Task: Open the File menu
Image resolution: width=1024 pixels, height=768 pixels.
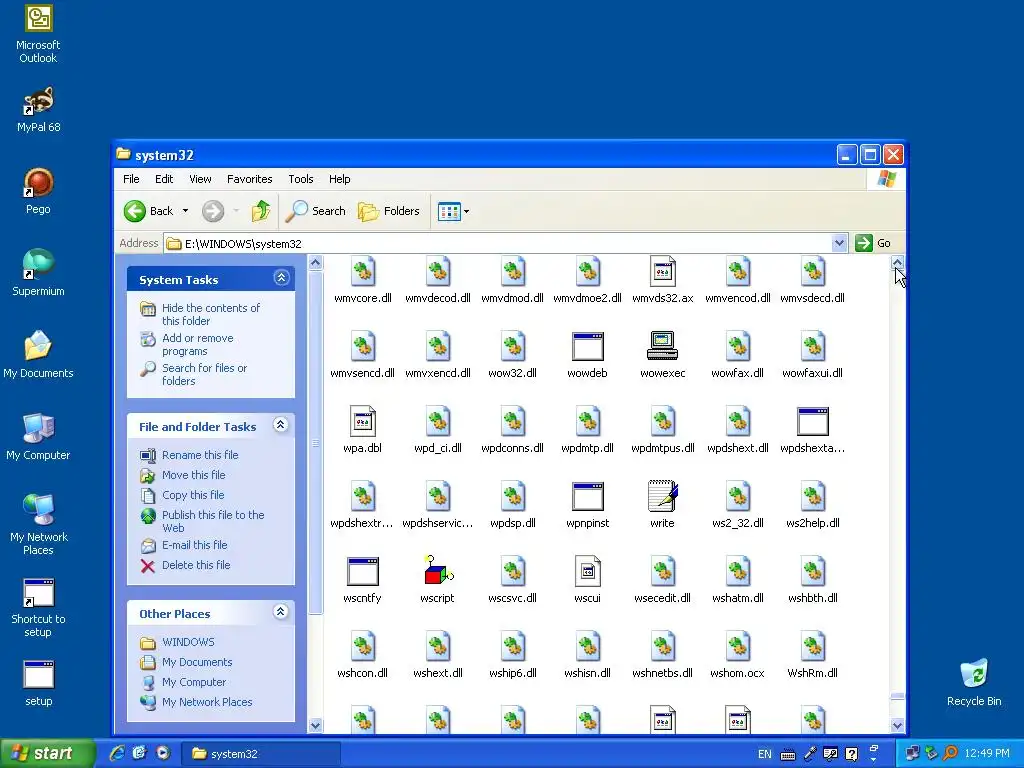Action: pos(131,179)
